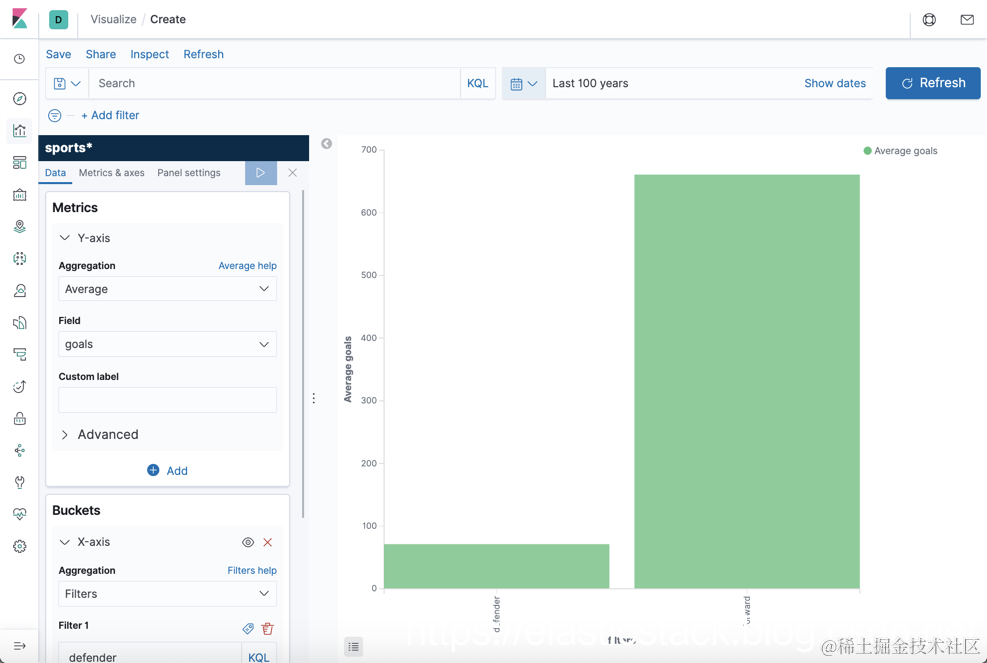The height and width of the screenshot is (663, 987).
Task: Open the Average aggregation dropdown
Action: [167, 289]
